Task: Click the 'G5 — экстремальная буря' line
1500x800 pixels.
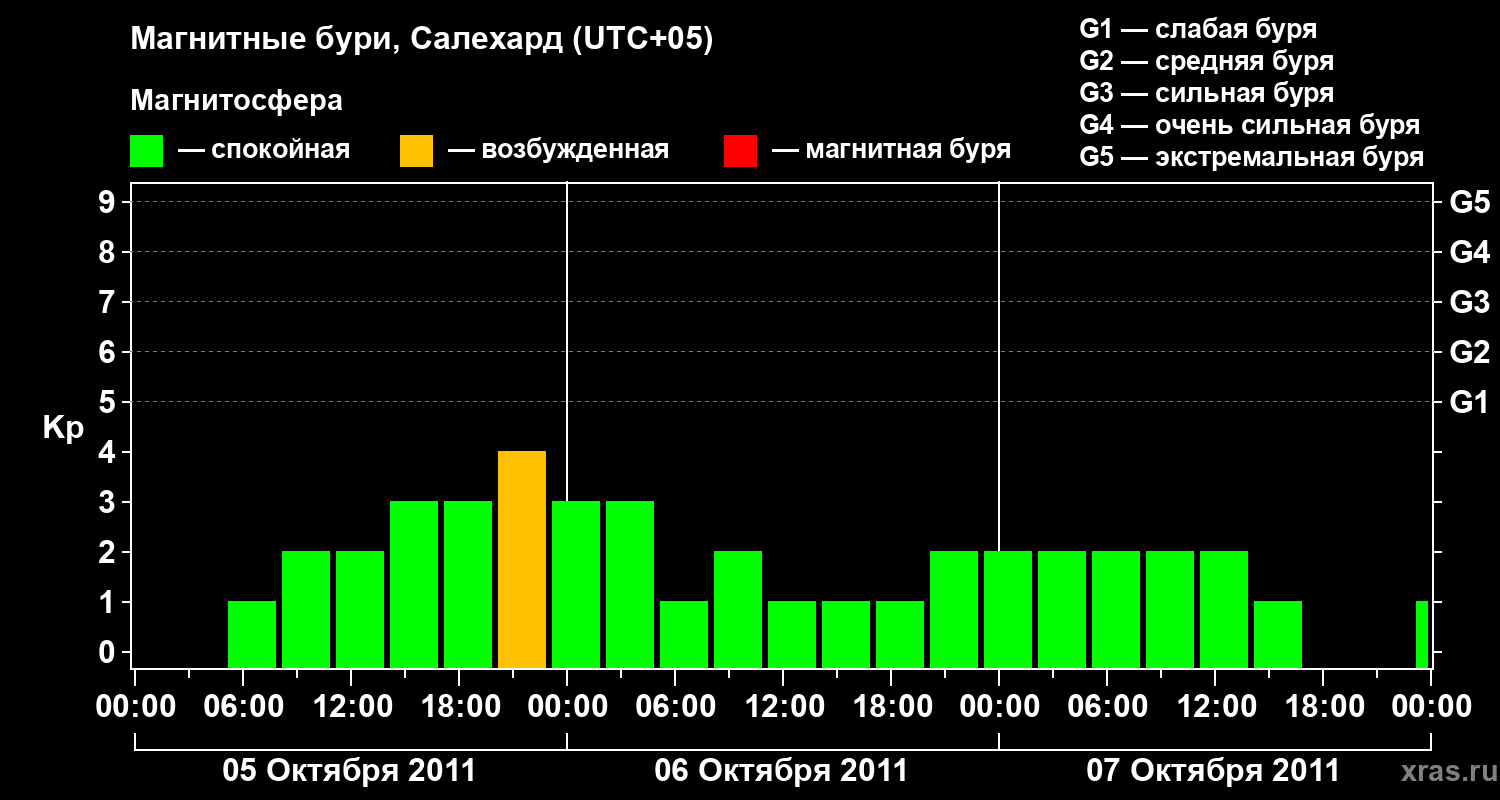Action: pos(1251,157)
